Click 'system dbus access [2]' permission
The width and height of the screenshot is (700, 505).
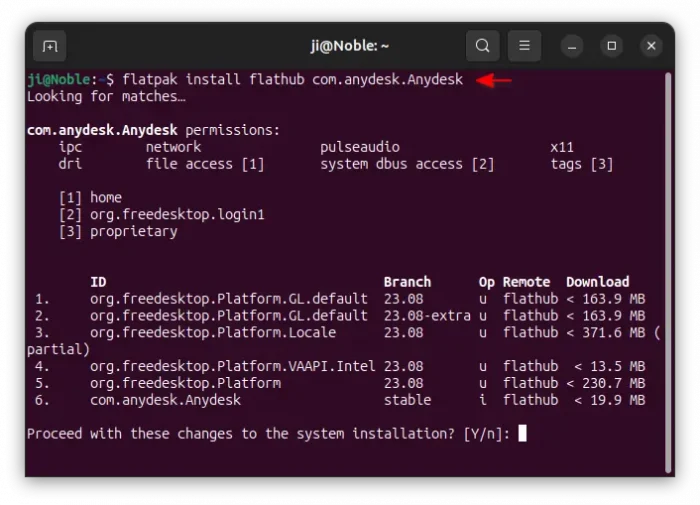[x=407, y=164]
